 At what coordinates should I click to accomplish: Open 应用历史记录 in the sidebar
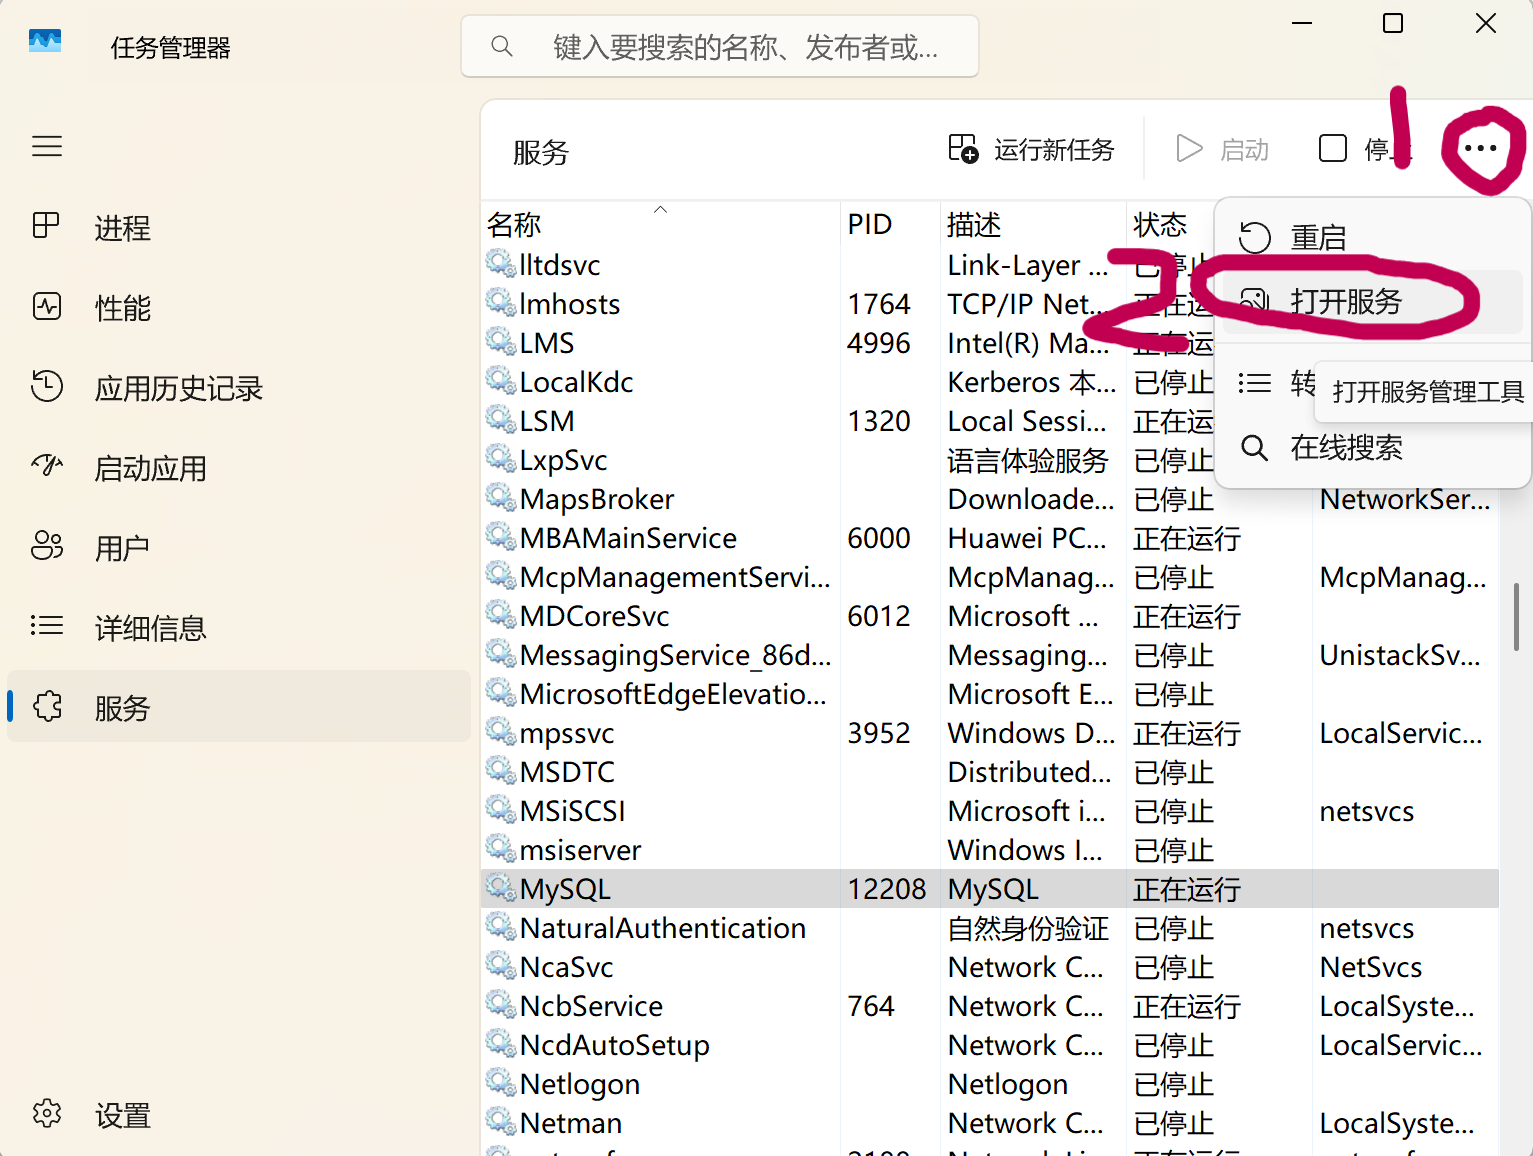[x=238, y=387]
